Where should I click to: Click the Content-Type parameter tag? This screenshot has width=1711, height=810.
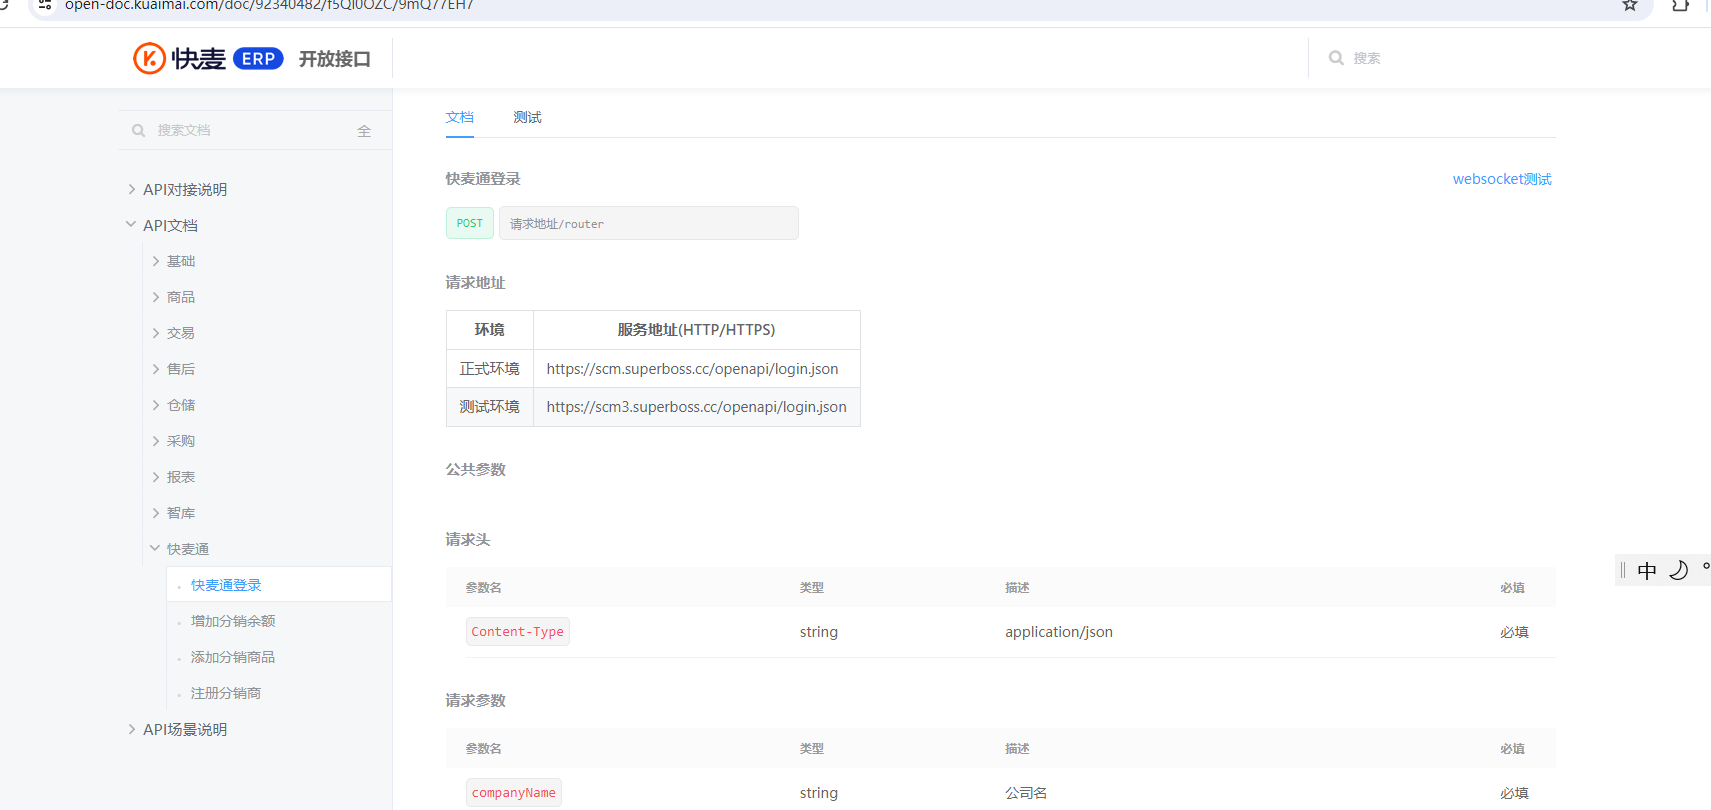coord(518,632)
